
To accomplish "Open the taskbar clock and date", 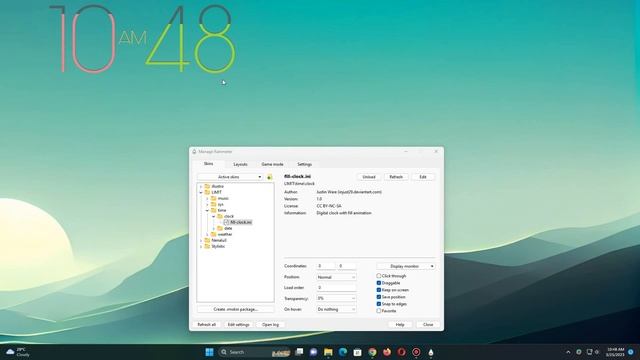I will pos(615,352).
